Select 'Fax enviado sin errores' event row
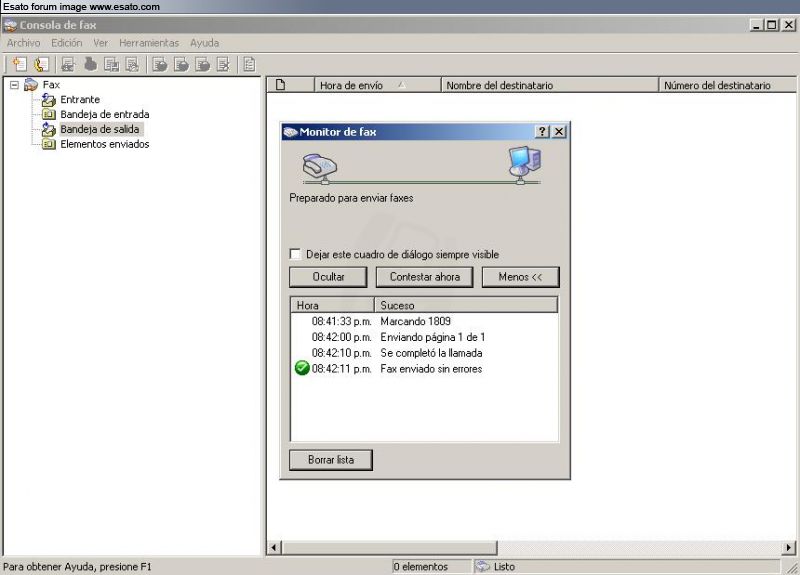800x575 pixels. coord(431,369)
